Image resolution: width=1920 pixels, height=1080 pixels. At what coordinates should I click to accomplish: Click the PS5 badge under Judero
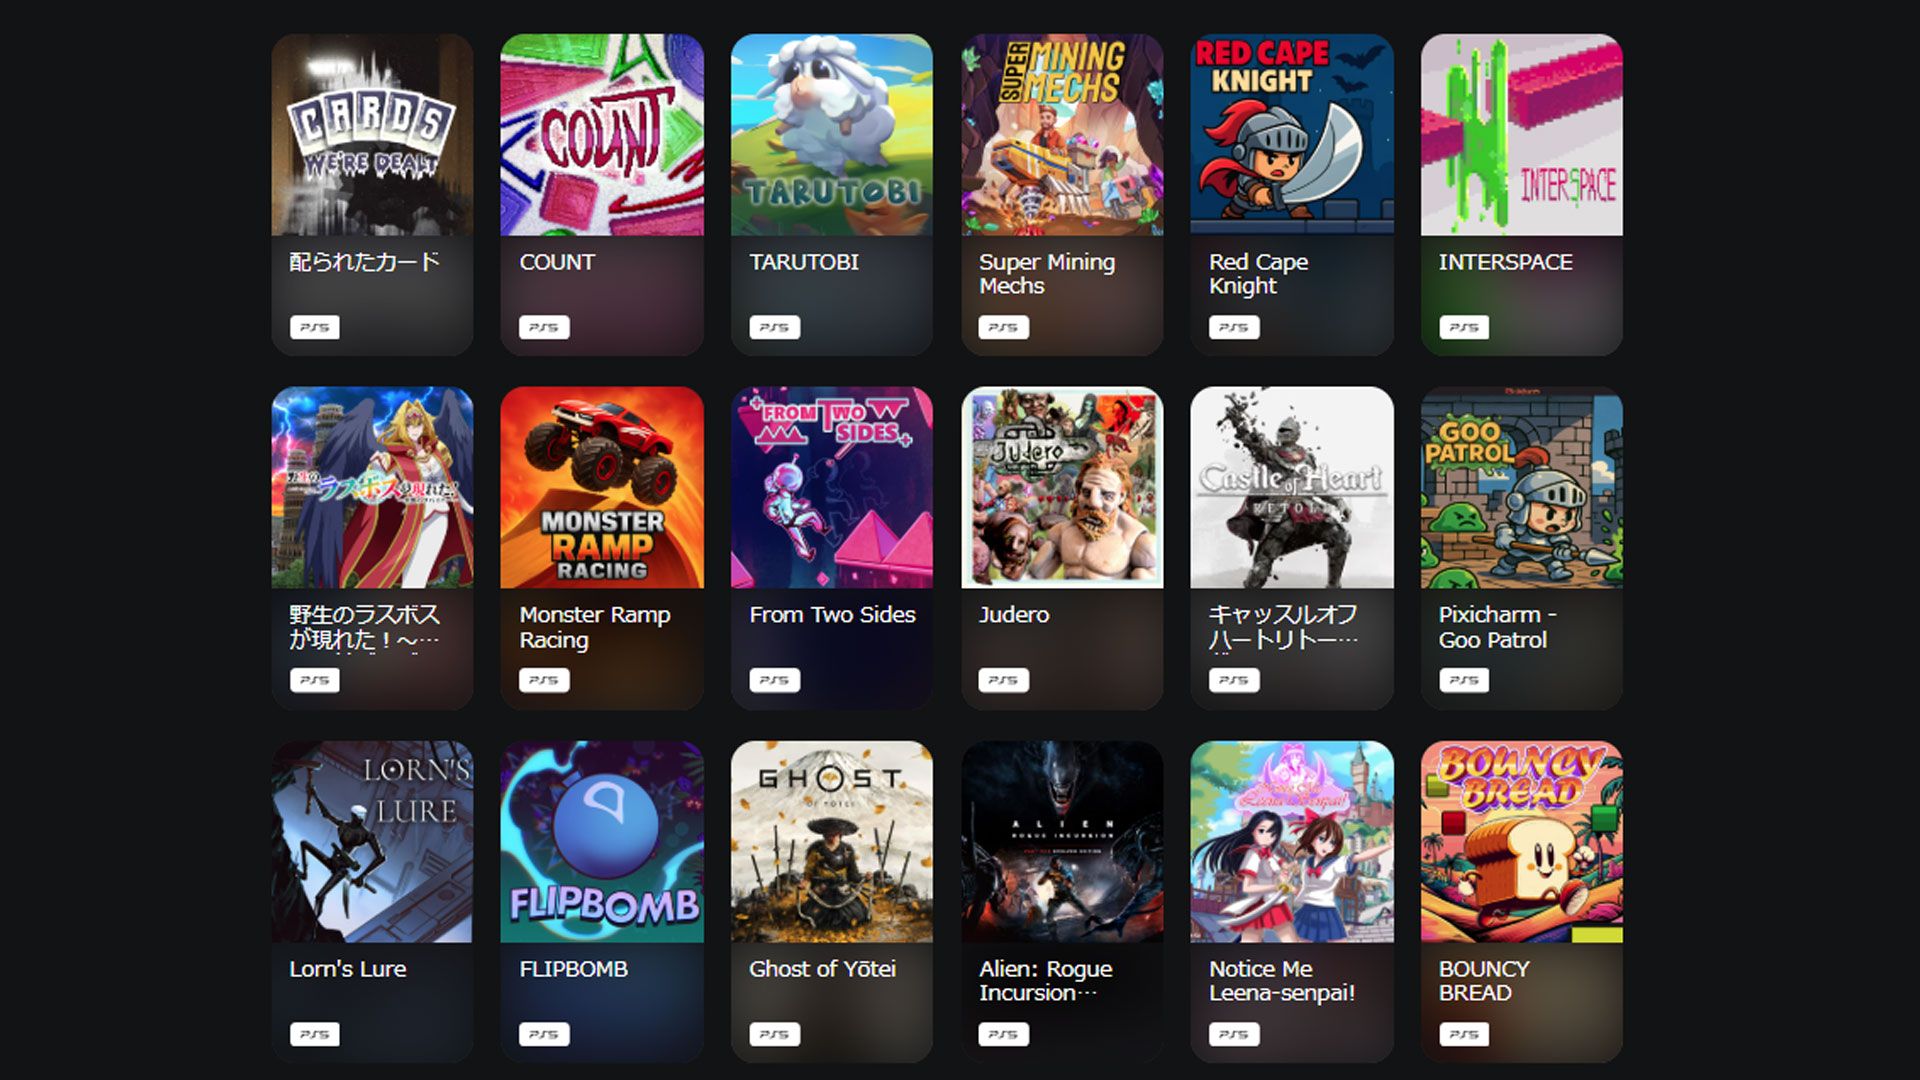1004,680
